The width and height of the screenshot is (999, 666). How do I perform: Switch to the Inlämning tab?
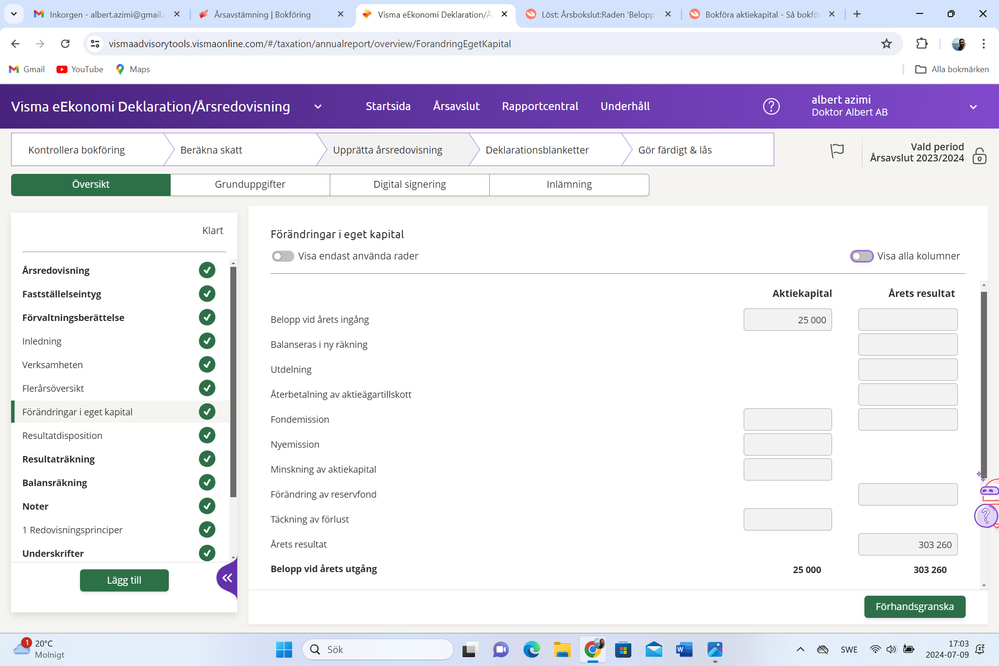[569, 185]
